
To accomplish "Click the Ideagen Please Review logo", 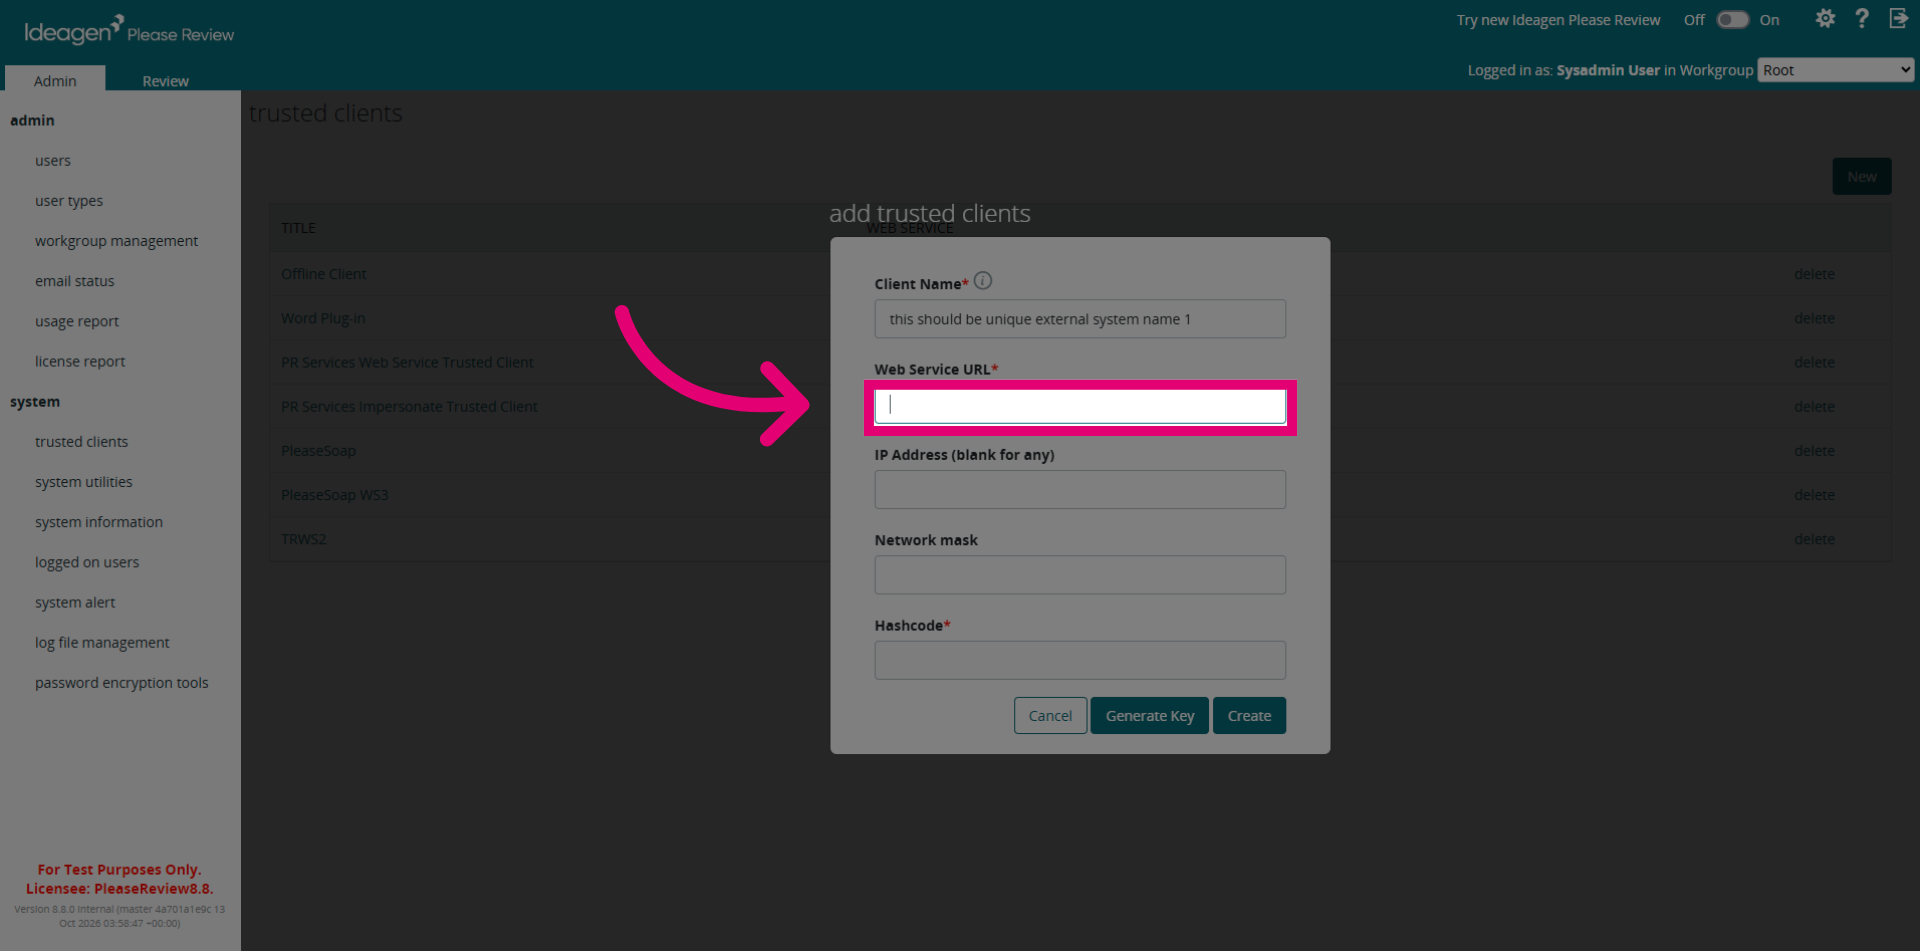I will (x=129, y=31).
